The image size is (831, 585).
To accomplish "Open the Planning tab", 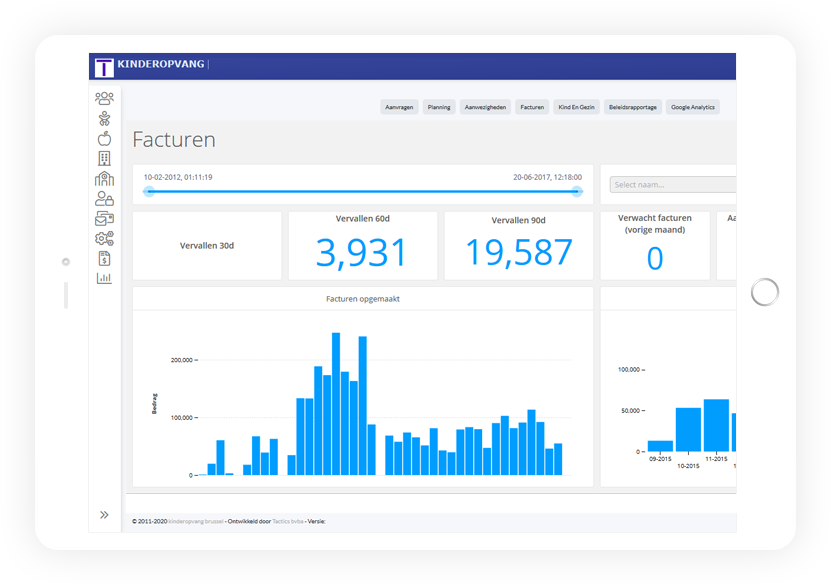I will click(438, 107).
